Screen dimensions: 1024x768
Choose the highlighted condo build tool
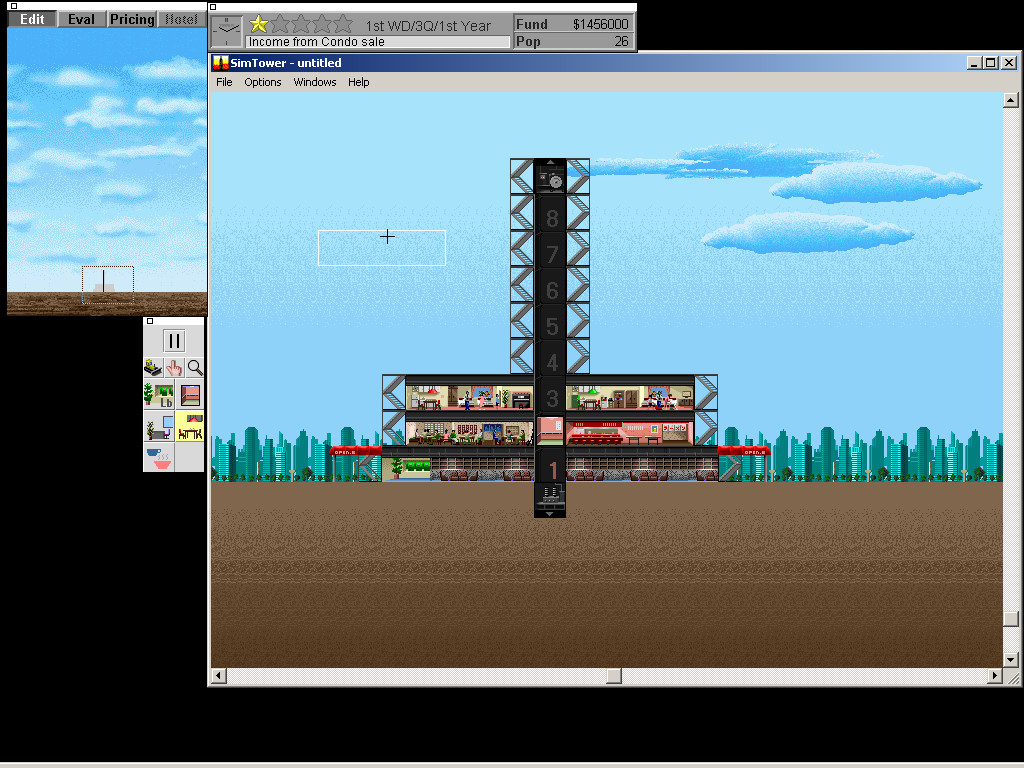coord(189,426)
